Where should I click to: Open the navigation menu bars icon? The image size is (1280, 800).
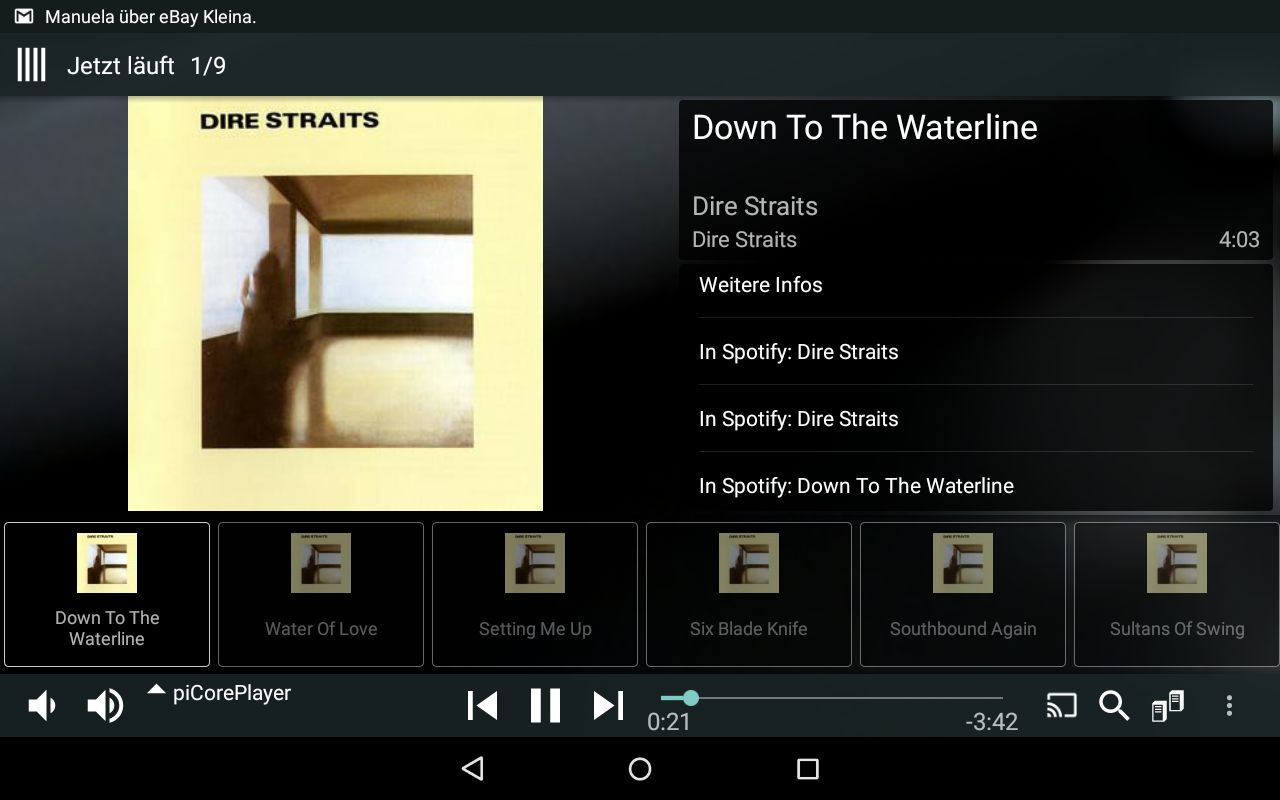[32, 66]
